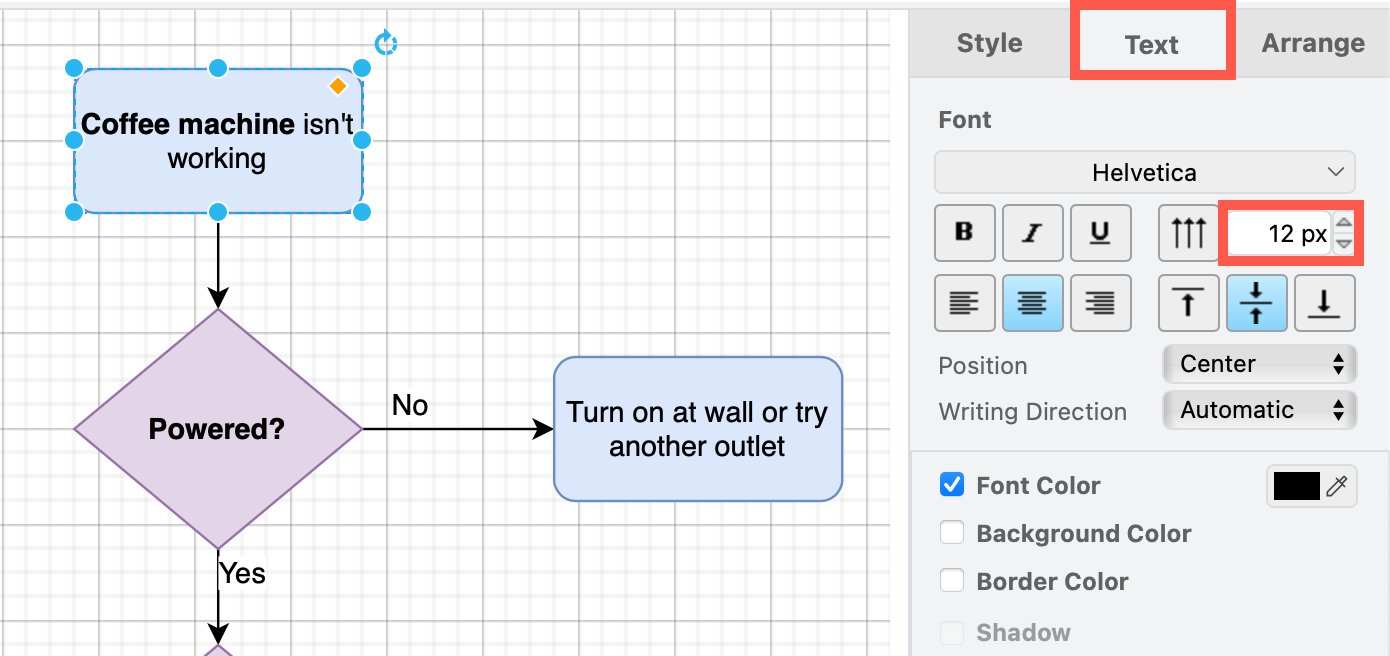This screenshot has height=656, width=1390.
Task: Apply bold formatting to the text
Action: [964, 232]
